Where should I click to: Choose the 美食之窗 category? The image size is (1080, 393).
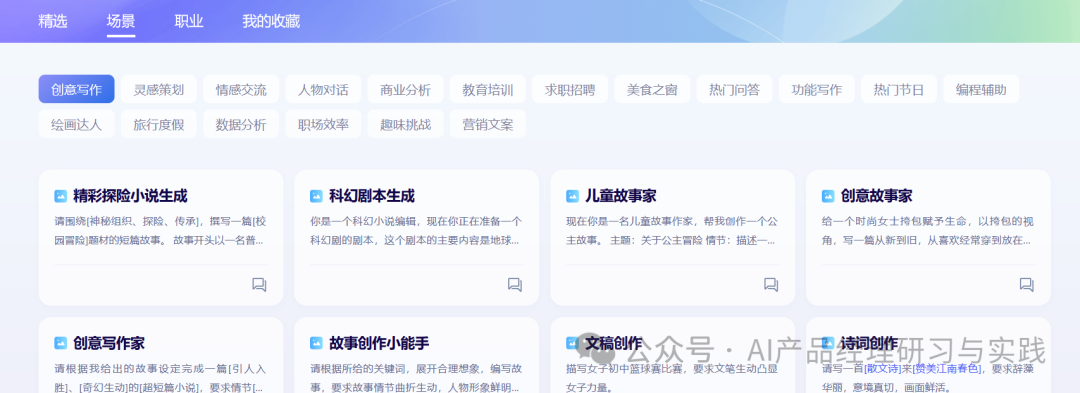(652, 89)
